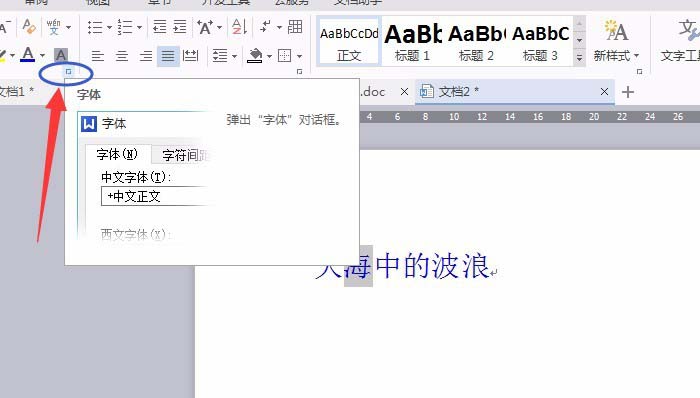Apply the 标题 3 style
The height and width of the screenshot is (398, 700).
point(540,42)
